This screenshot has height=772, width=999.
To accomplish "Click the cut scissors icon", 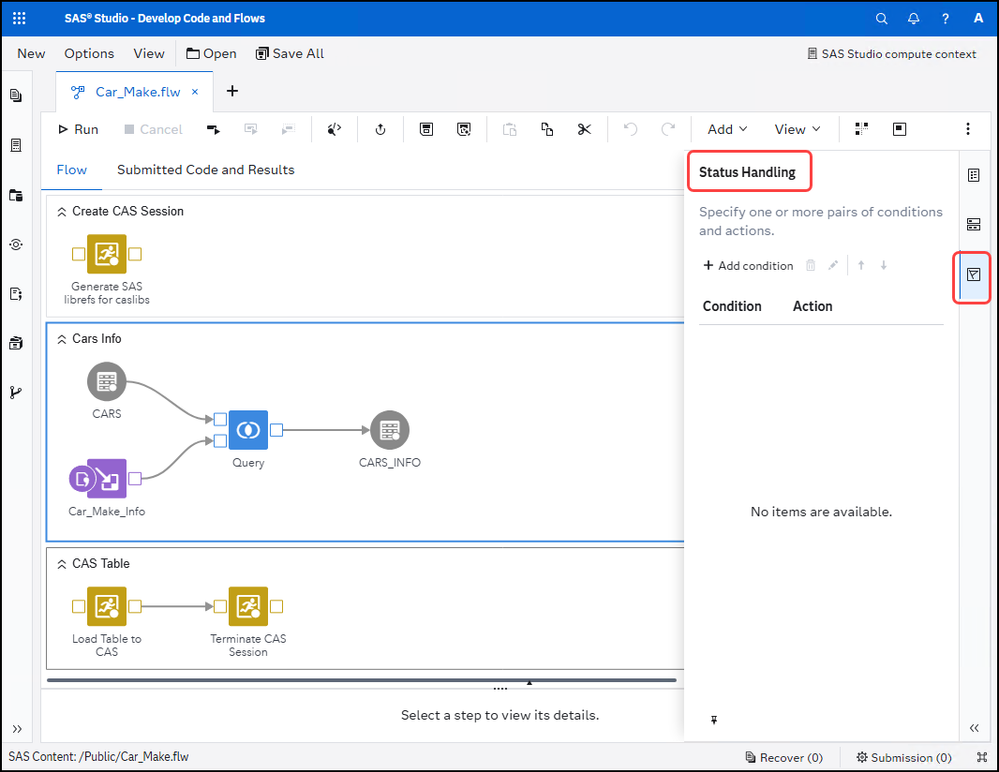I will point(584,129).
